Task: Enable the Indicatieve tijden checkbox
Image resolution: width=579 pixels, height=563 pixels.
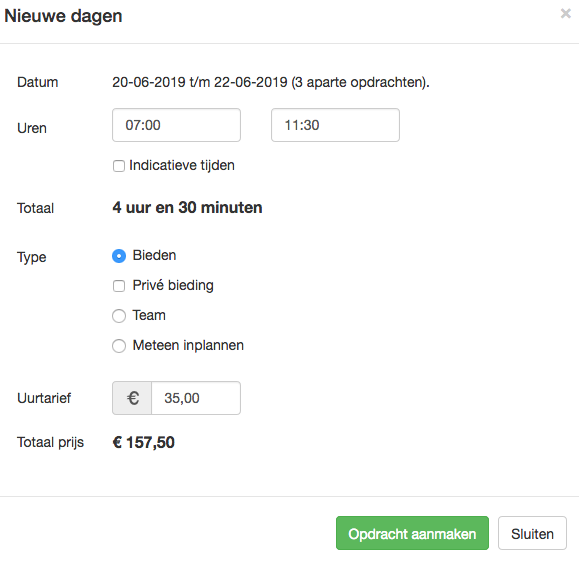Action: tap(119, 166)
